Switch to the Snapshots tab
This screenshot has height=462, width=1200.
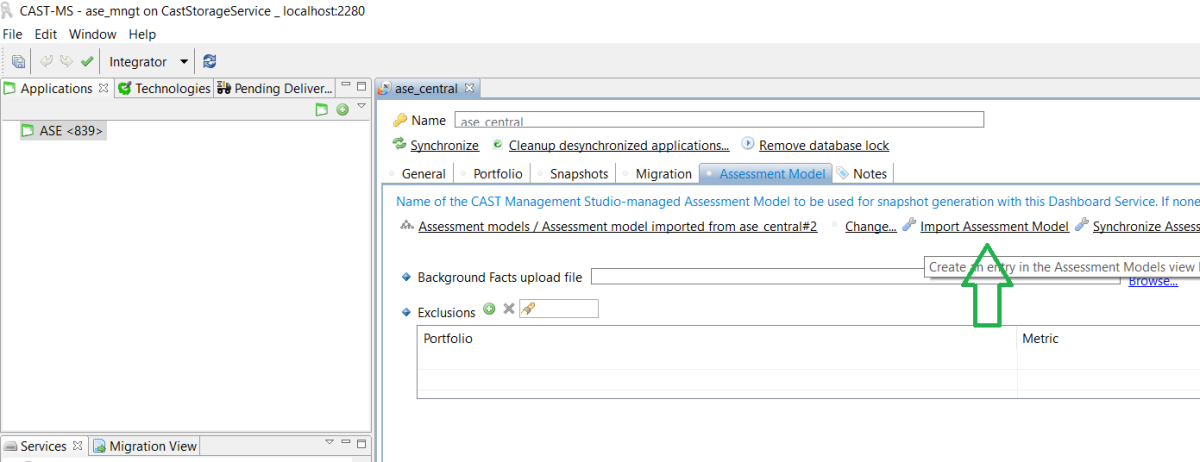point(578,173)
